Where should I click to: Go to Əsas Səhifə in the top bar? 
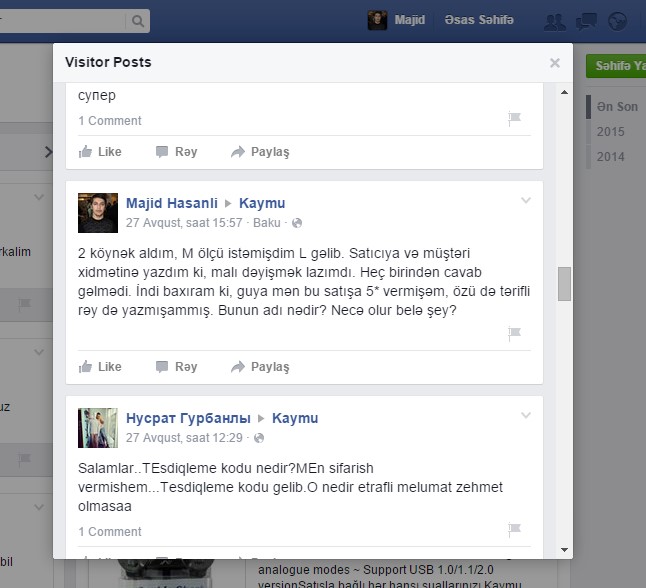coord(479,20)
